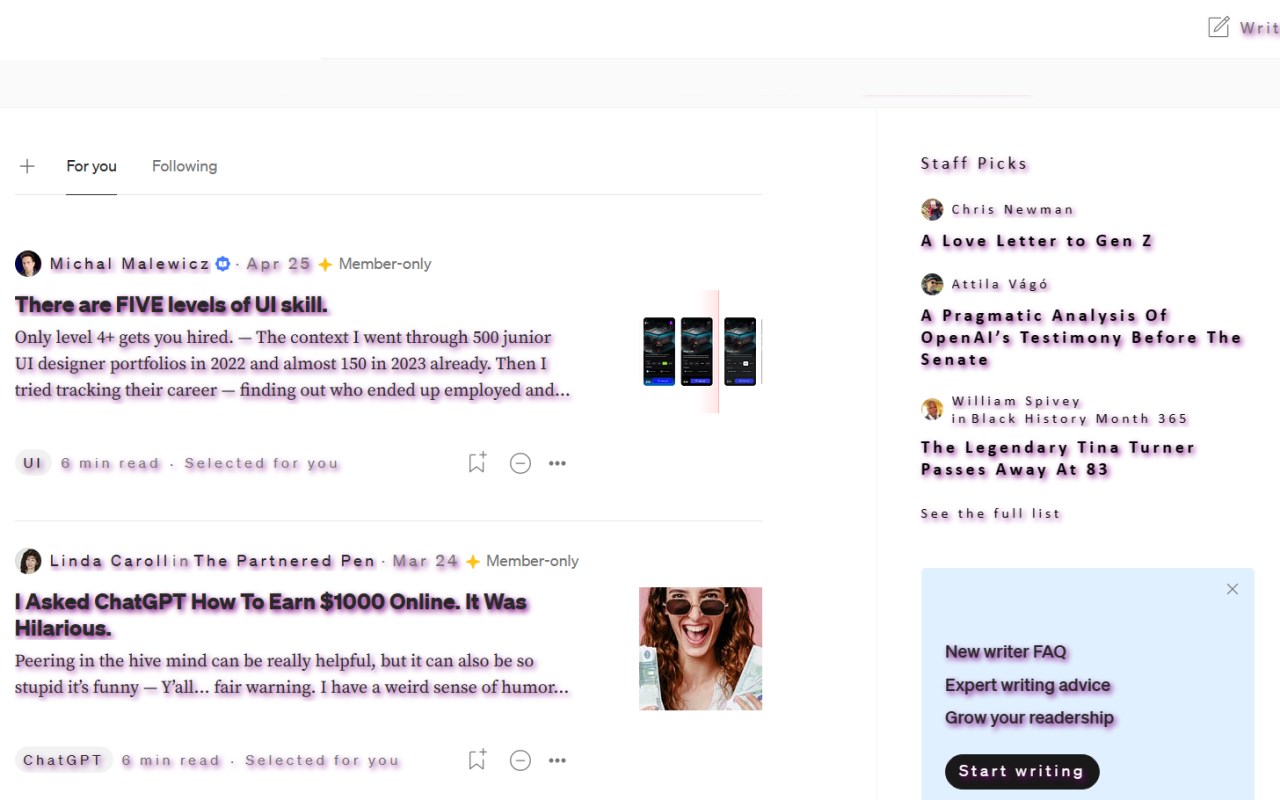The height and width of the screenshot is (800, 1280).
Task: Open A Pragmatic Analysis Of OpenAI's Testimony article
Action: pyautogui.click(x=1081, y=338)
